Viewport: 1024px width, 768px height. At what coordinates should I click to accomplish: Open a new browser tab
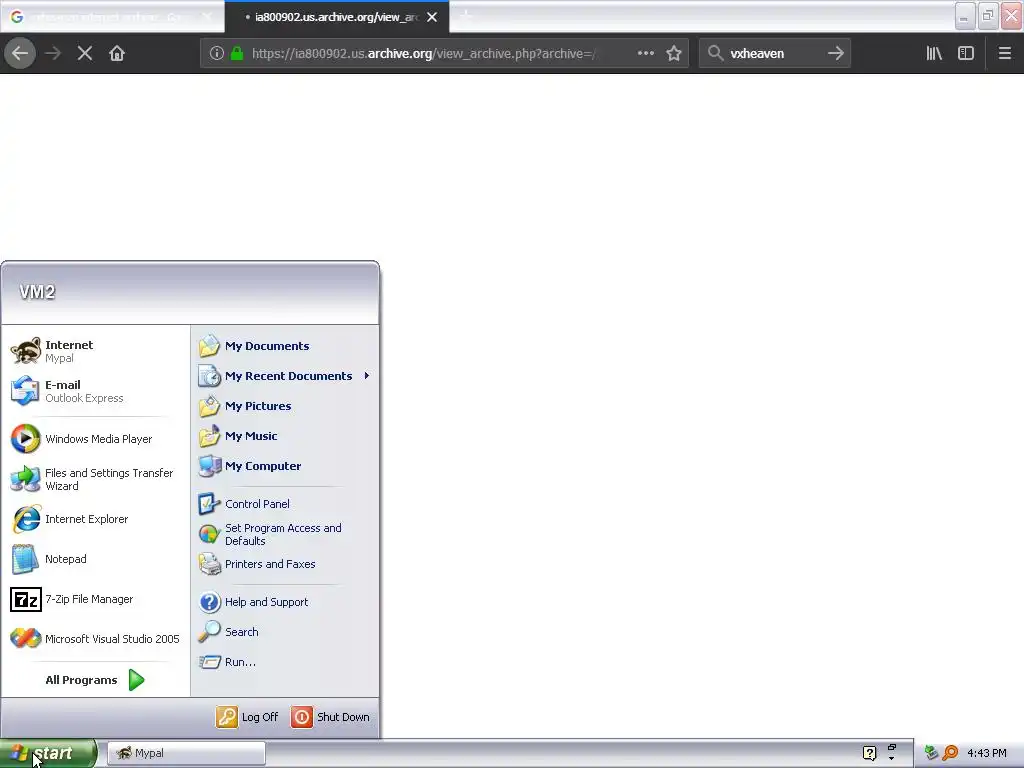tap(465, 16)
